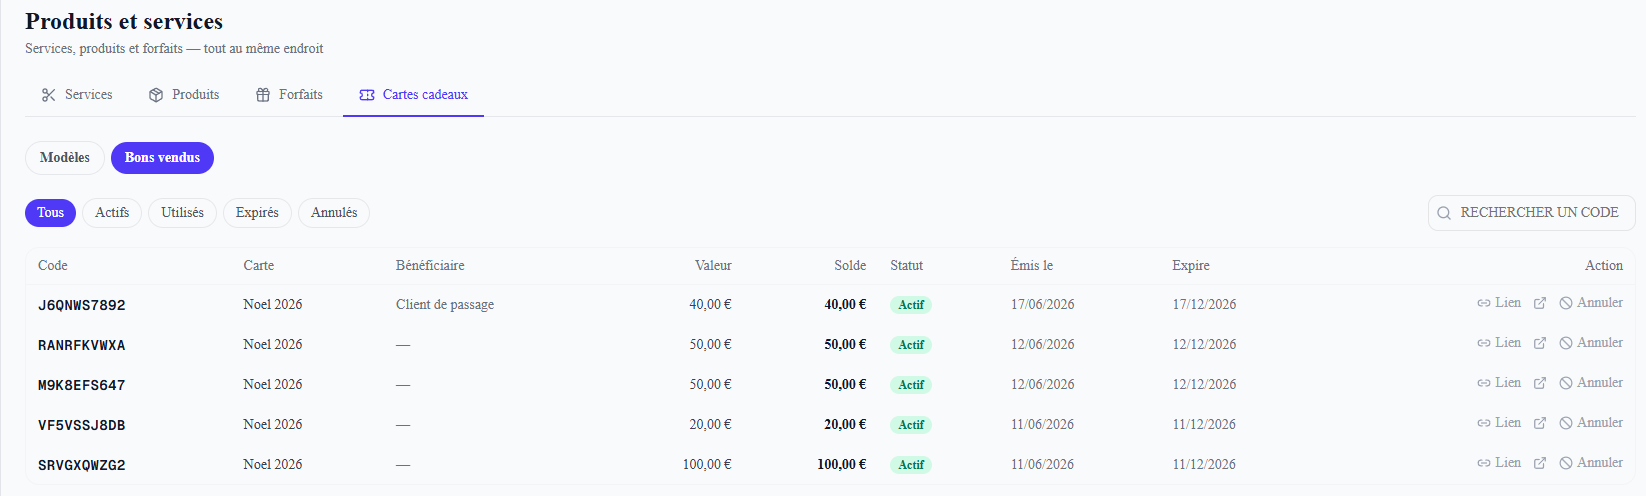Annuler the voucher M9K8EFS647
Image resolution: width=1646 pixels, height=496 pixels.
coord(1591,383)
